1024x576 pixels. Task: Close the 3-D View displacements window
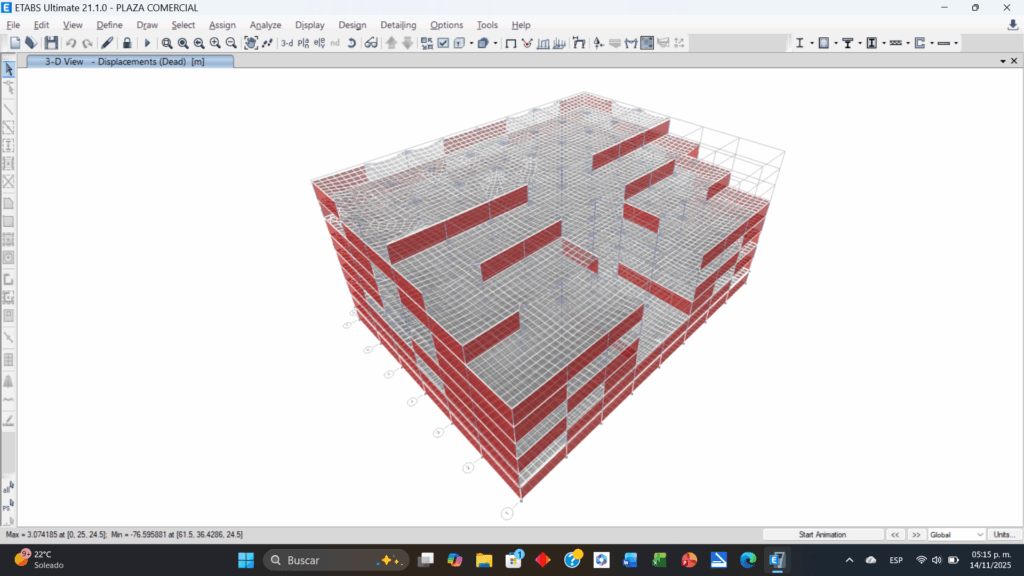(x=1013, y=61)
